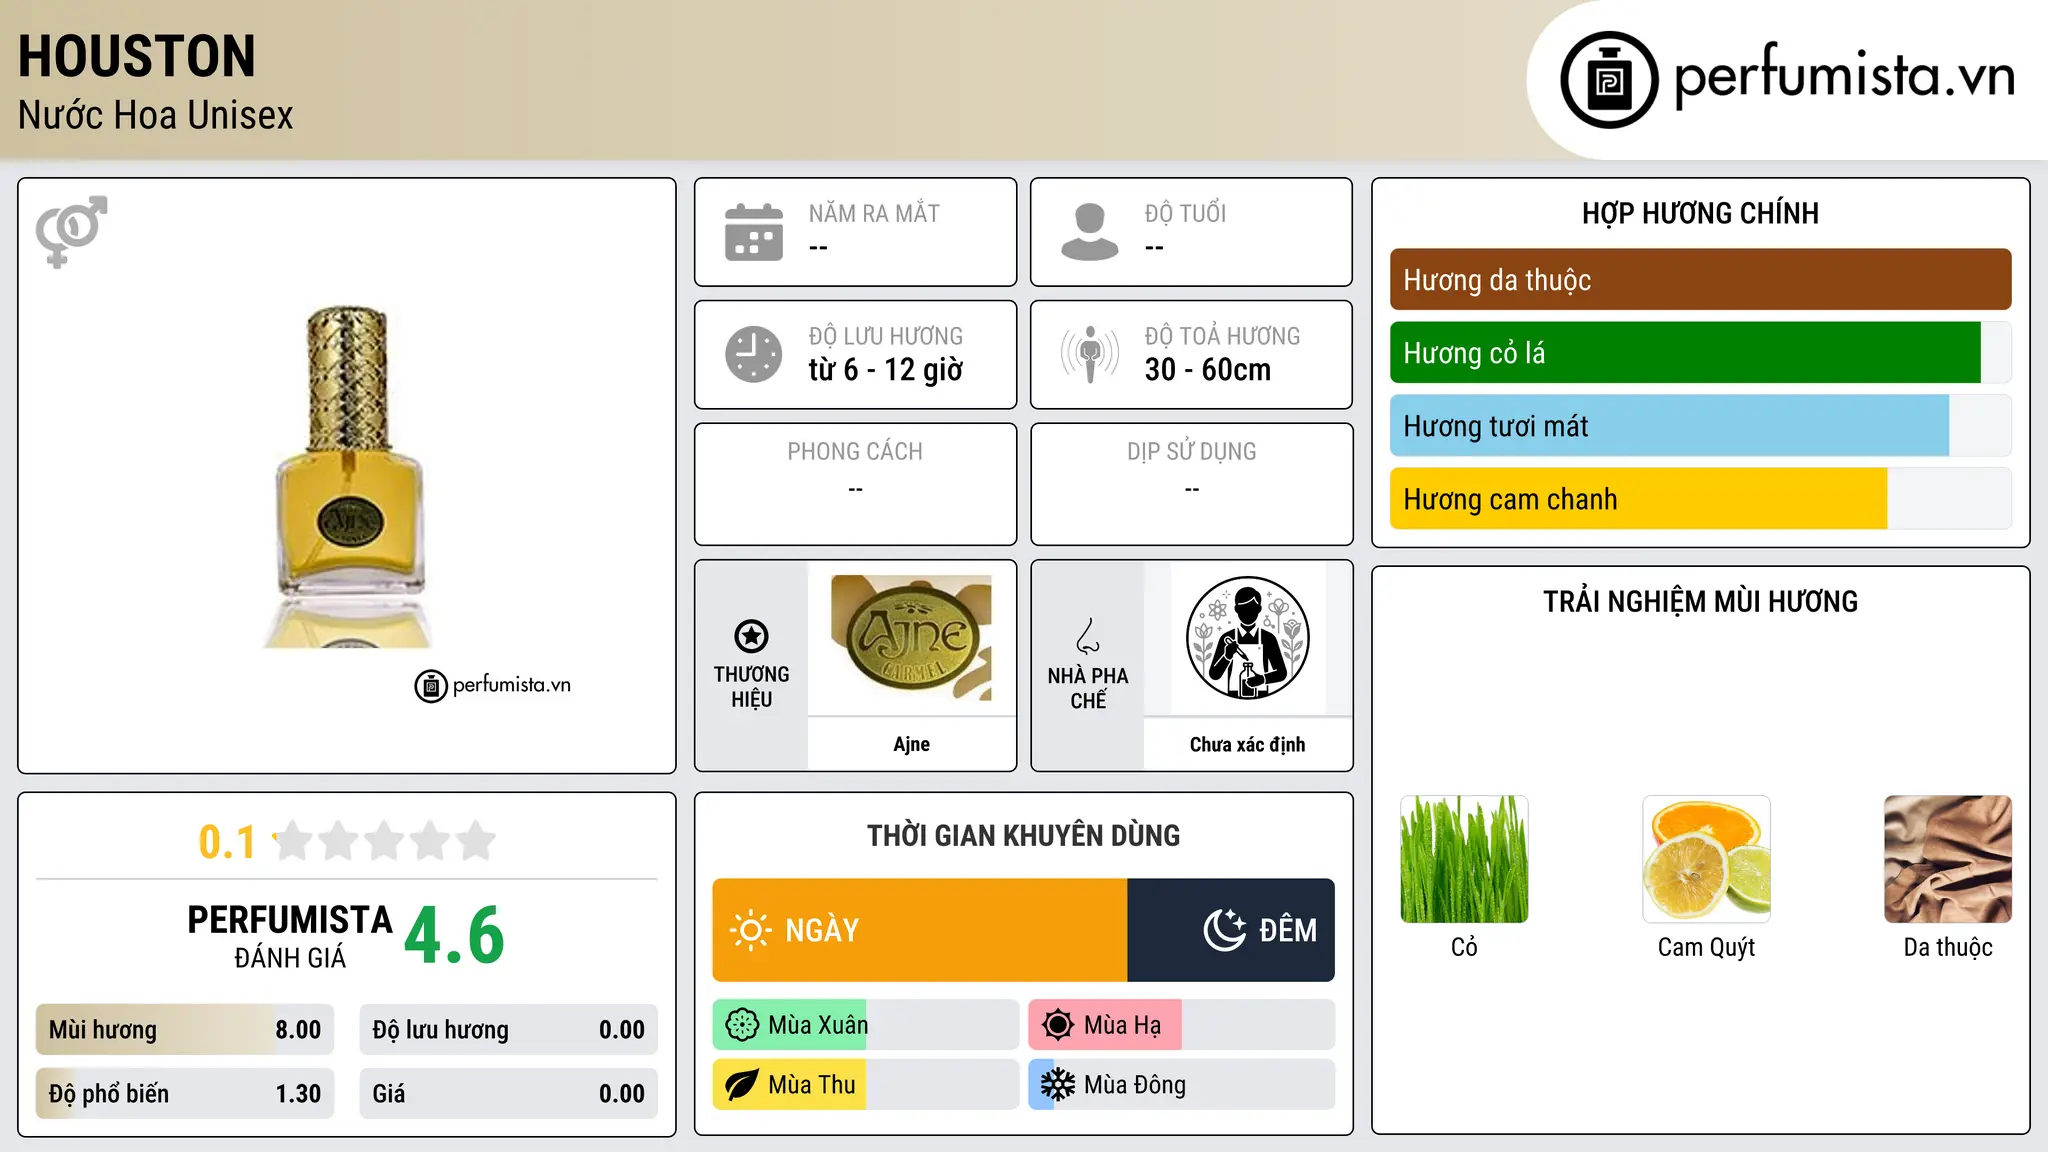Select the Cam Quýt citrus note image
This screenshot has width=2048, height=1152.
(1706, 859)
